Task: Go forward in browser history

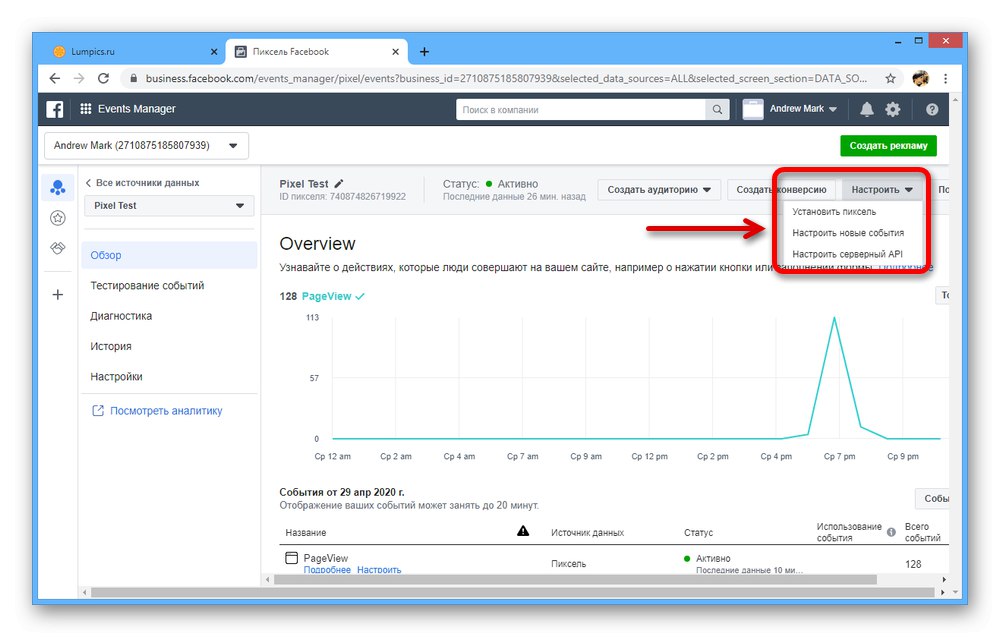Action: click(79, 78)
